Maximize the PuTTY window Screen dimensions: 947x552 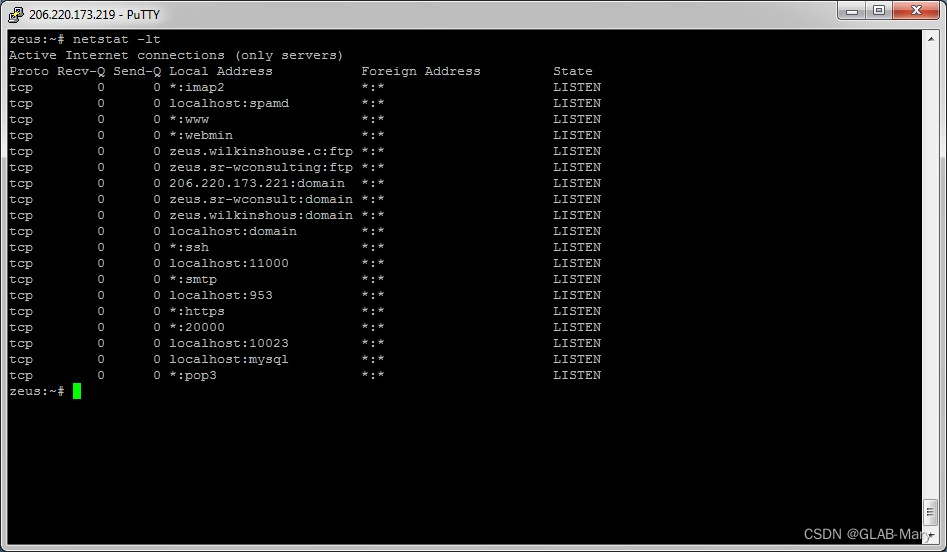tap(879, 11)
